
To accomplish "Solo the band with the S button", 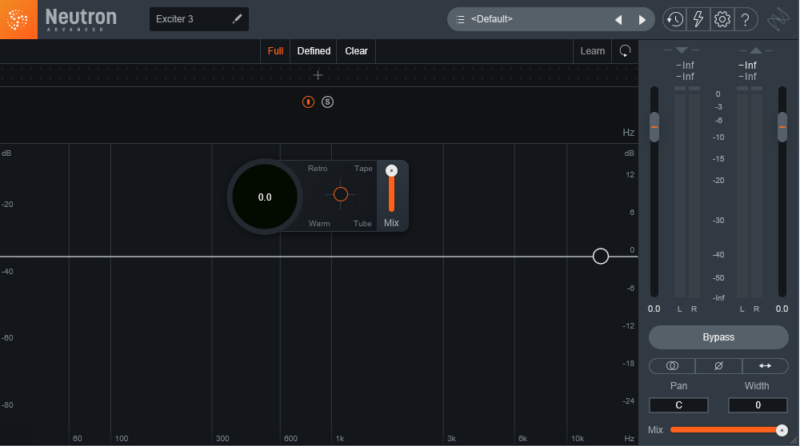I will click(327, 102).
